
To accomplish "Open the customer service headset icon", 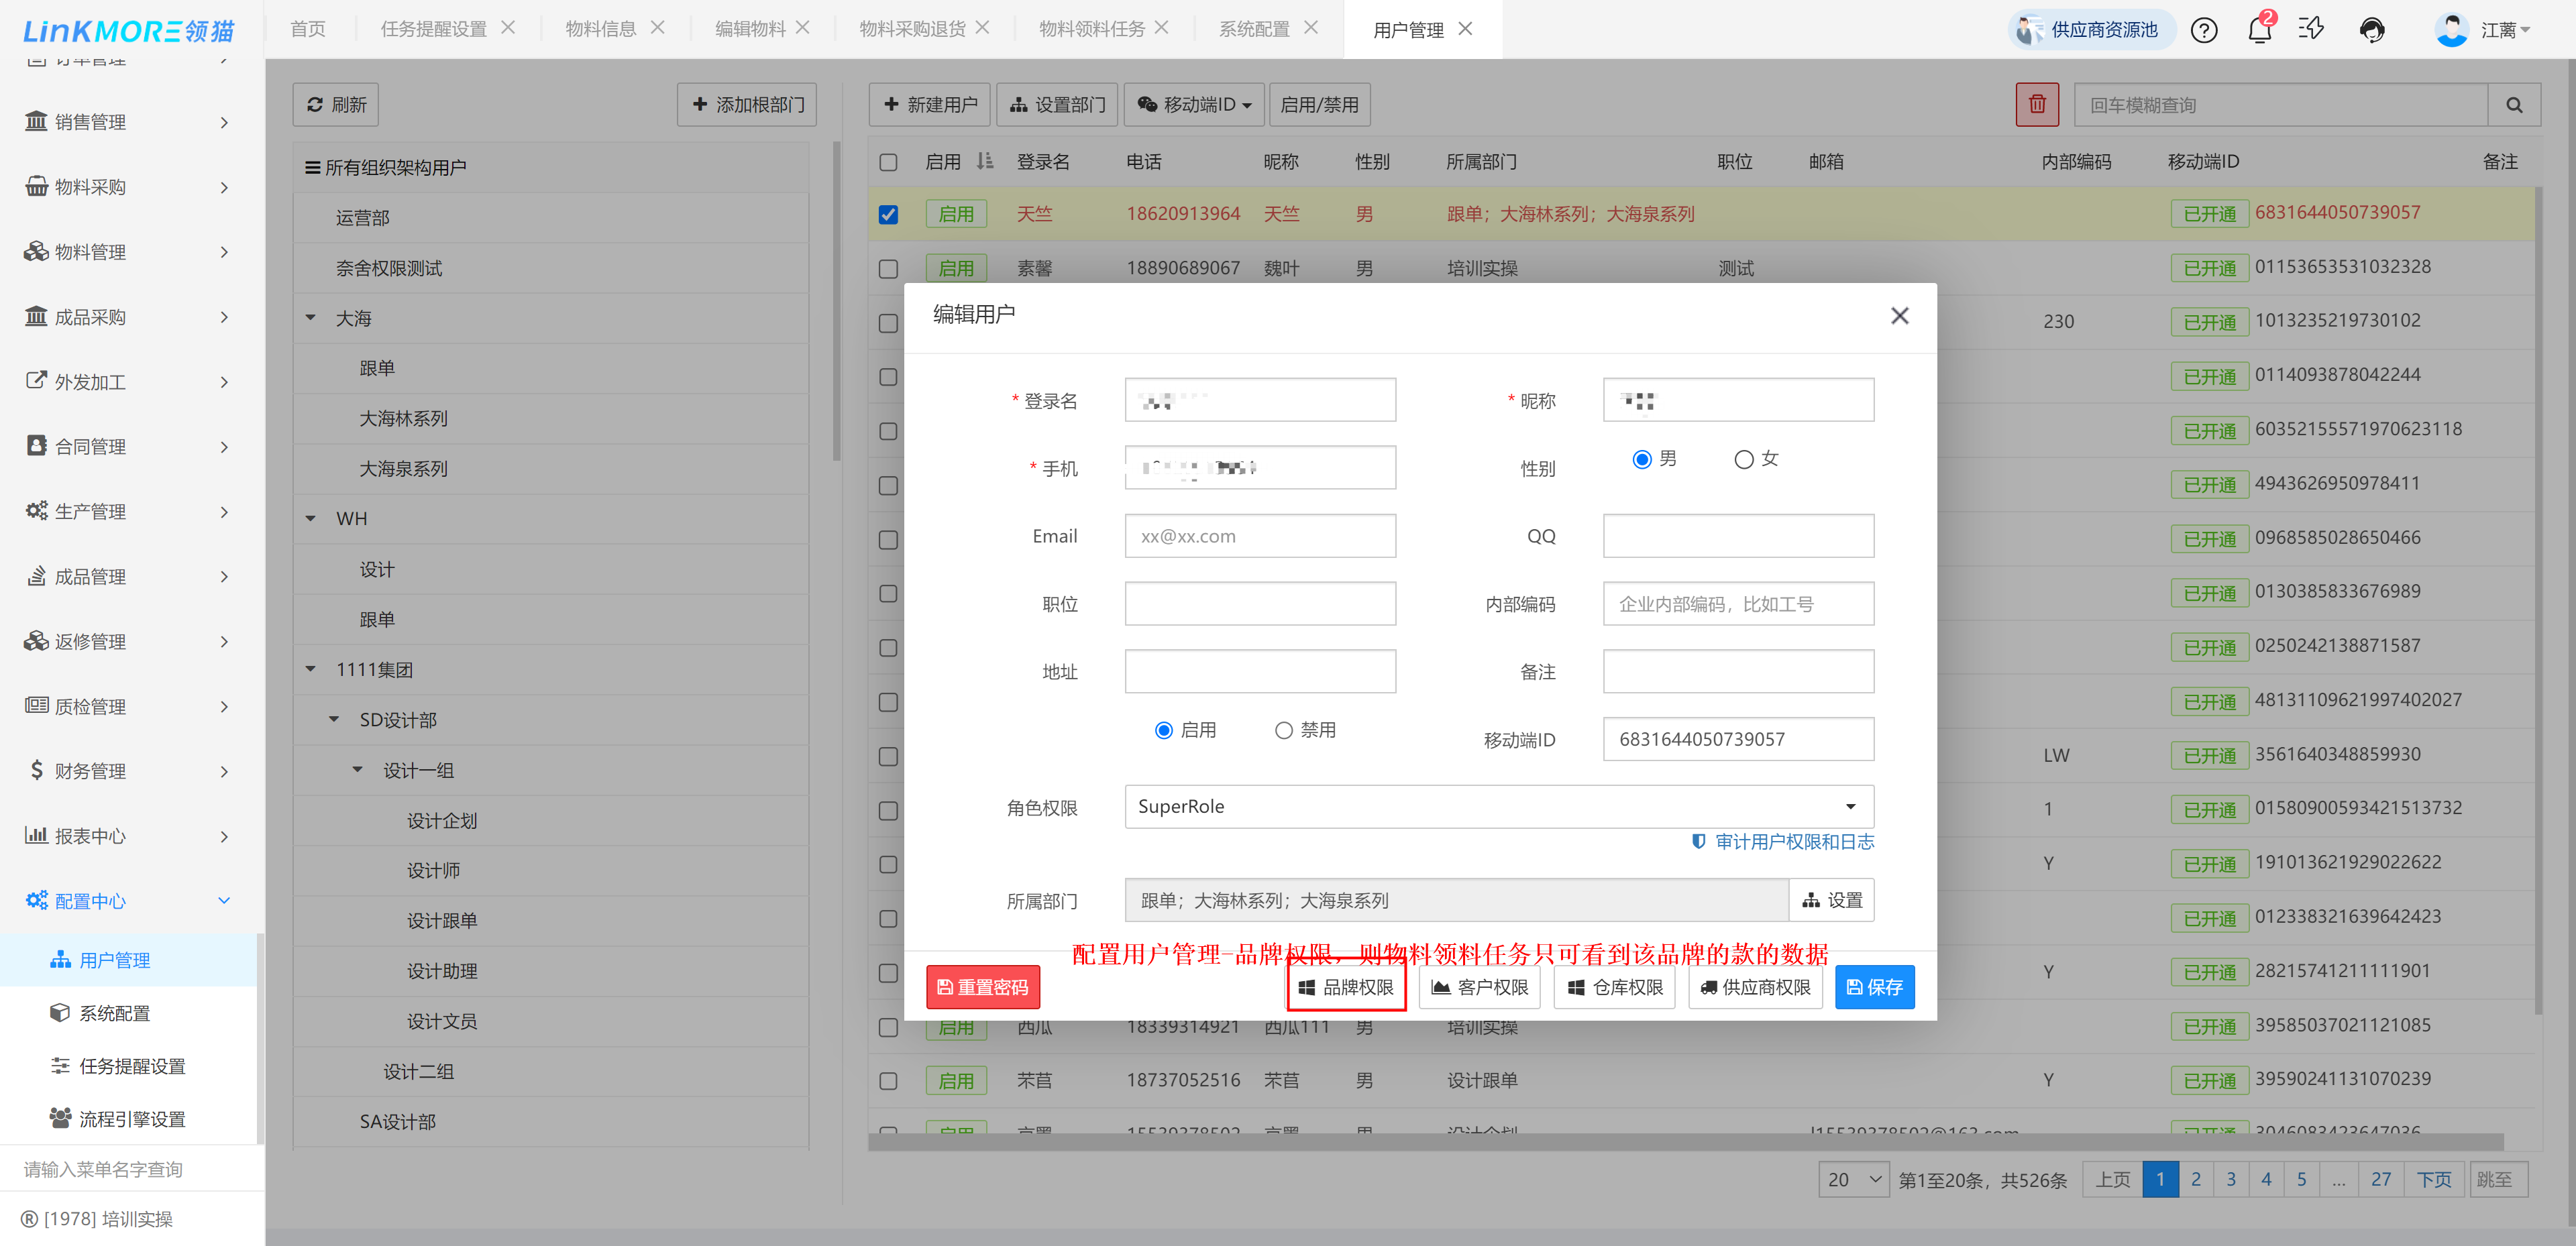I will 2371,30.
